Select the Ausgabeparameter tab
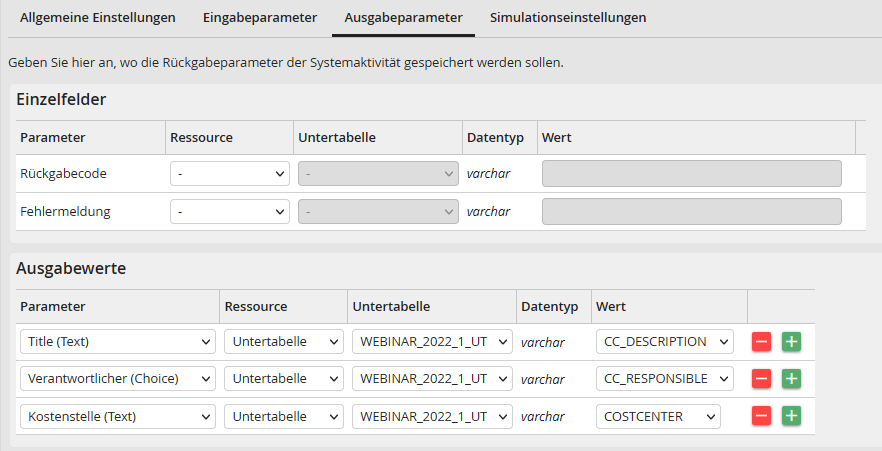Viewport: 882px width, 451px height. point(403,18)
